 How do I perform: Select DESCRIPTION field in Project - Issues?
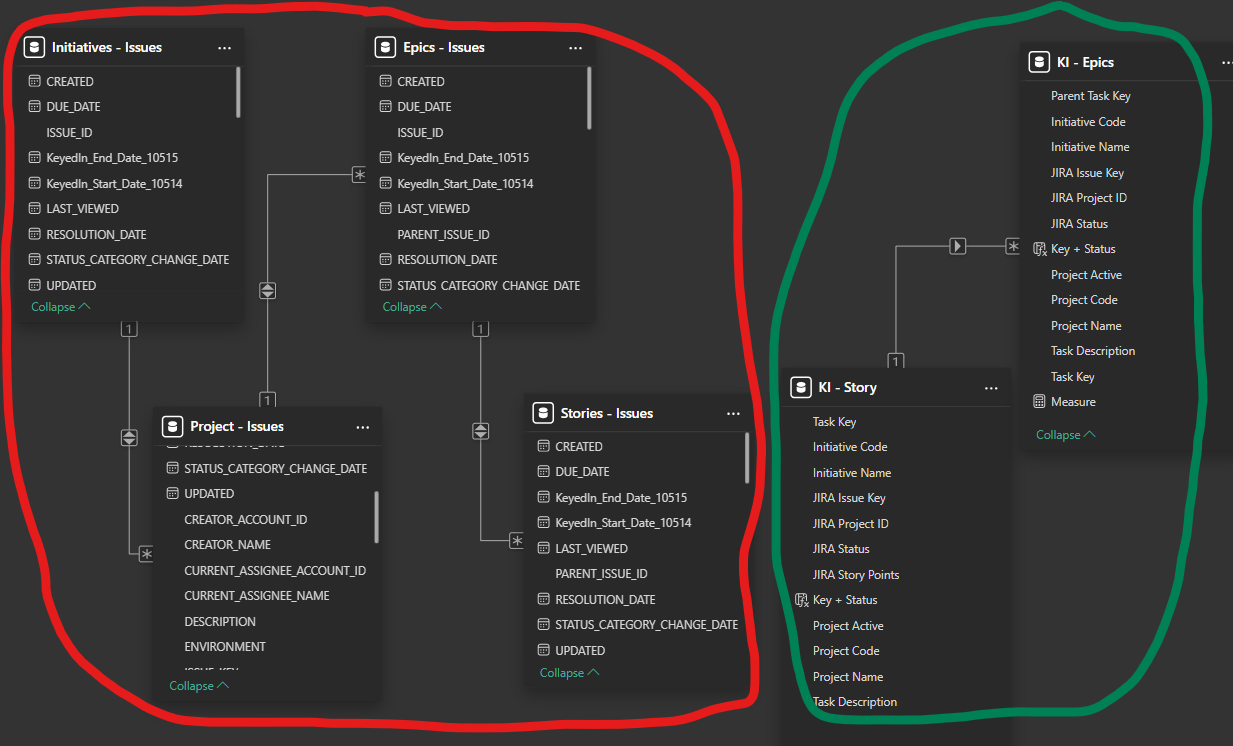click(220, 622)
